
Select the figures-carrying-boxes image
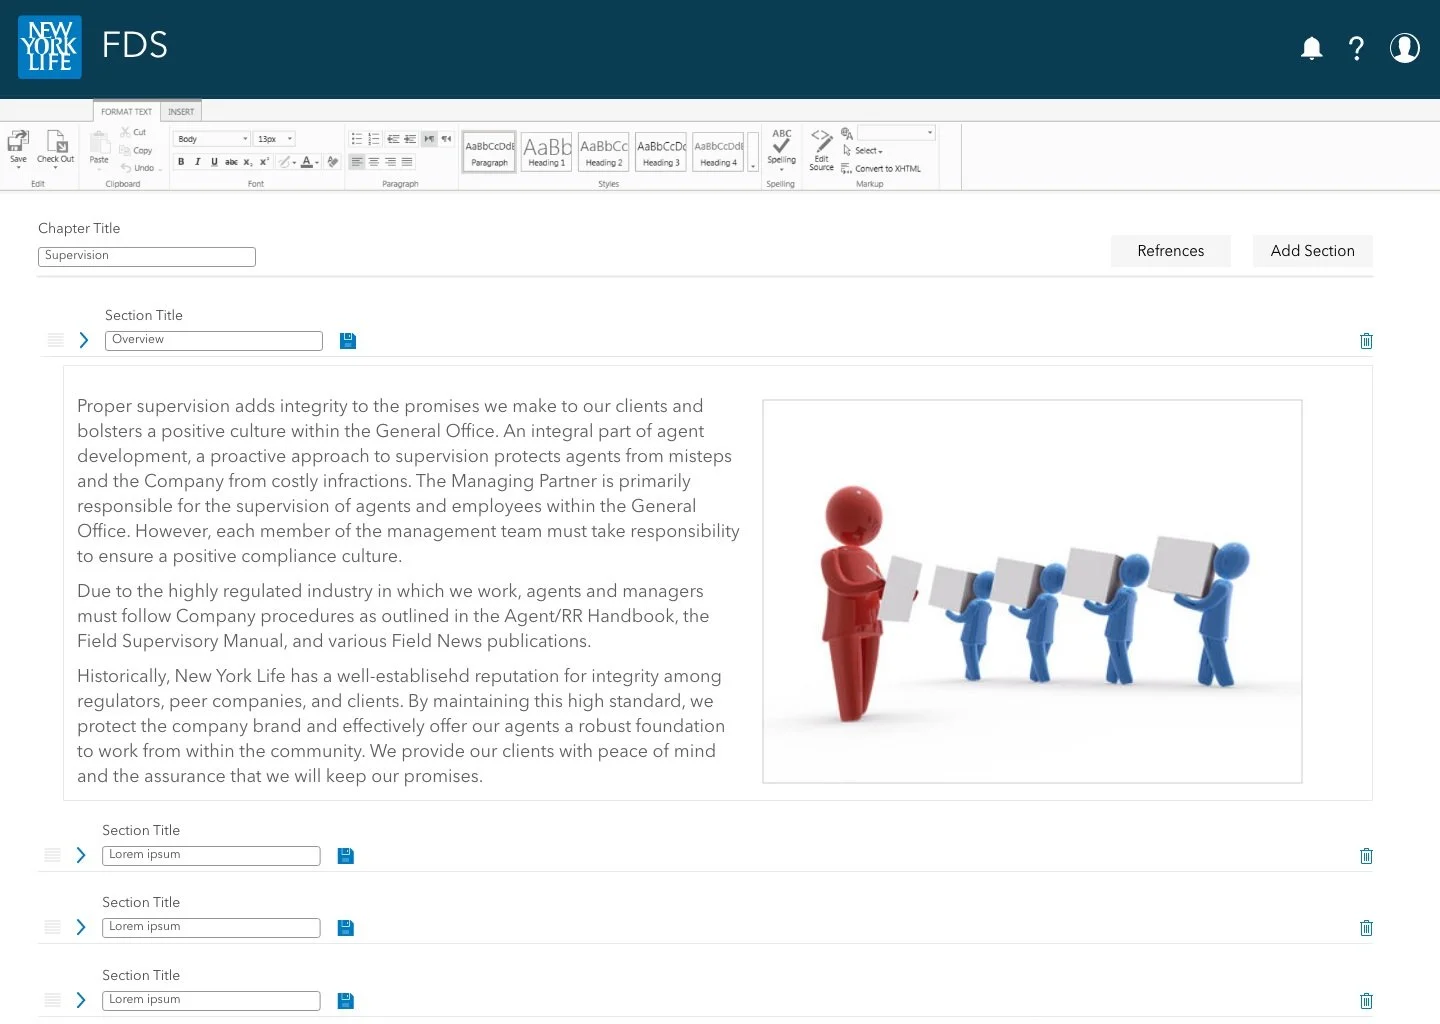pyautogui.click(x=1032, y=591)
